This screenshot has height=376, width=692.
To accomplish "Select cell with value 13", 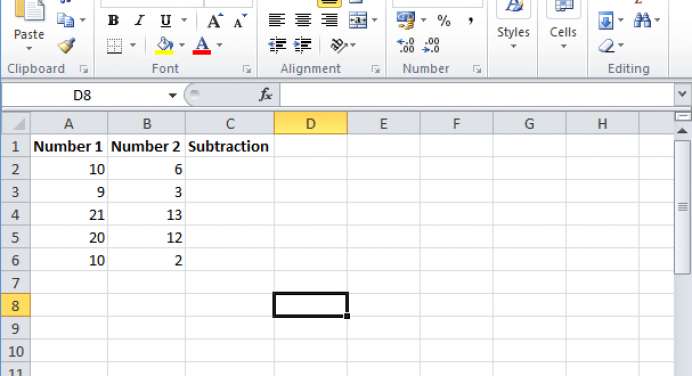I will click(147, 214).
